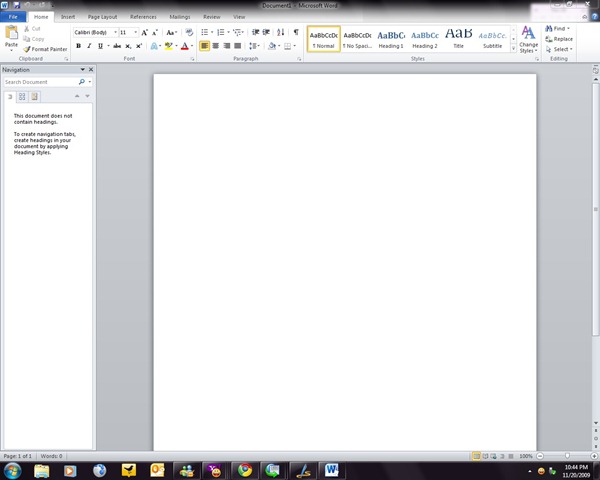
Task: Decrease paragraph indent
Action: [x=255, y=33]
